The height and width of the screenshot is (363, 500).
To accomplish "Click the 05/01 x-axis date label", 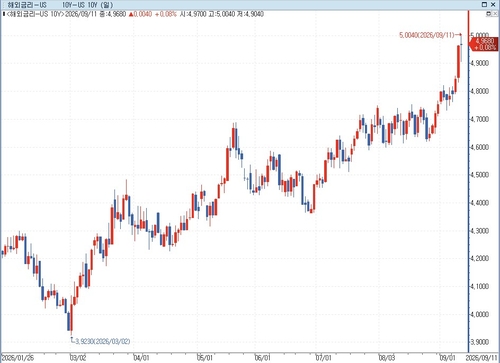I will point(205,358).
